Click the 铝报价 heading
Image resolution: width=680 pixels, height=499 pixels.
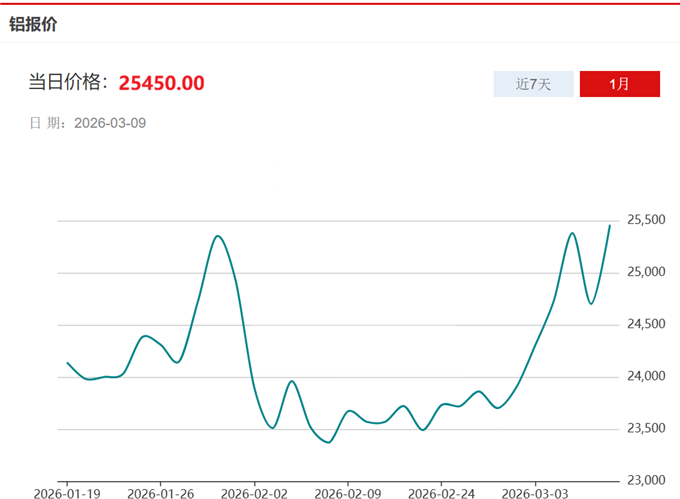pyautogui.click(x=33, y=24)
